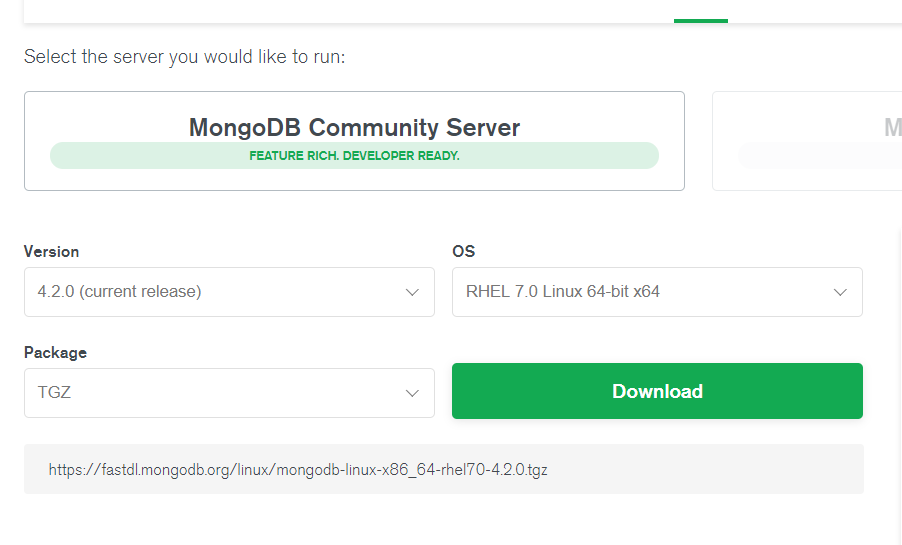Choose the partially visible server card on the right
Viewport: 902px width, 545px height.
tap(810, 140)
